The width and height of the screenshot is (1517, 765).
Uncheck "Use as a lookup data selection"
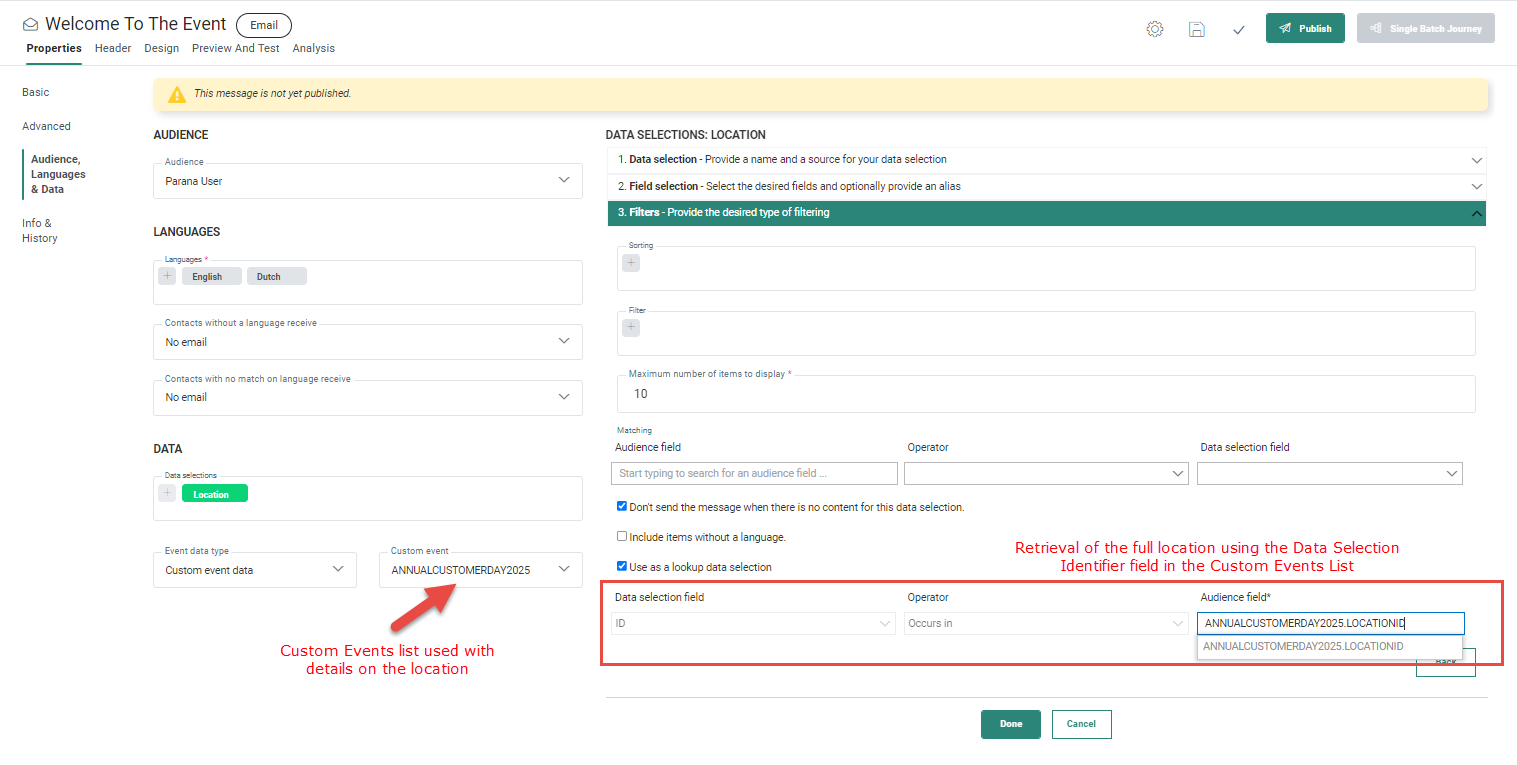pos(622,567)
